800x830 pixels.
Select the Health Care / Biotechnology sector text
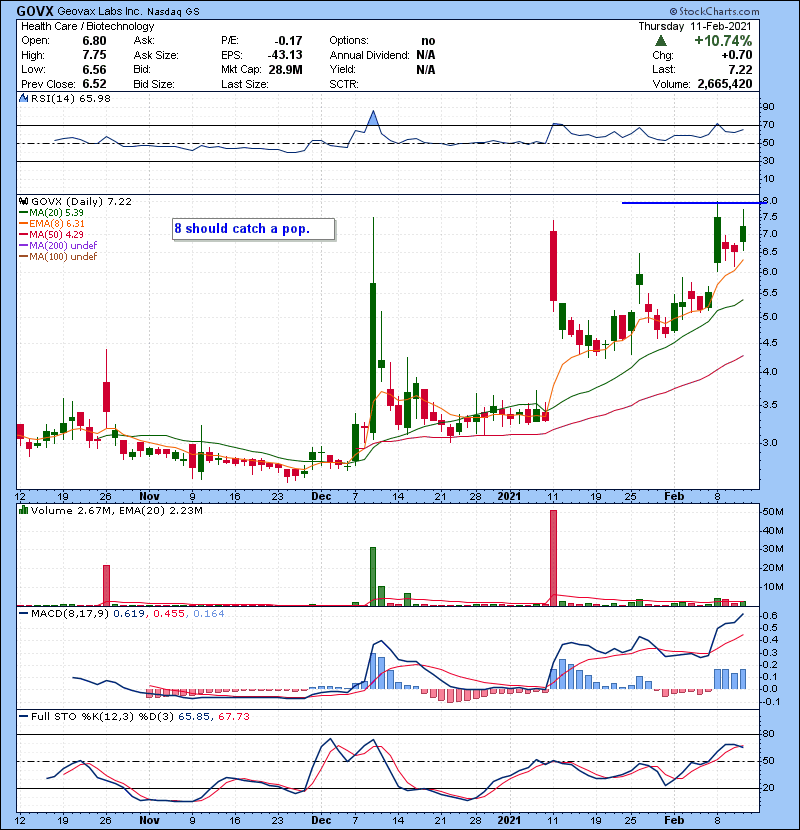(88, 26)
